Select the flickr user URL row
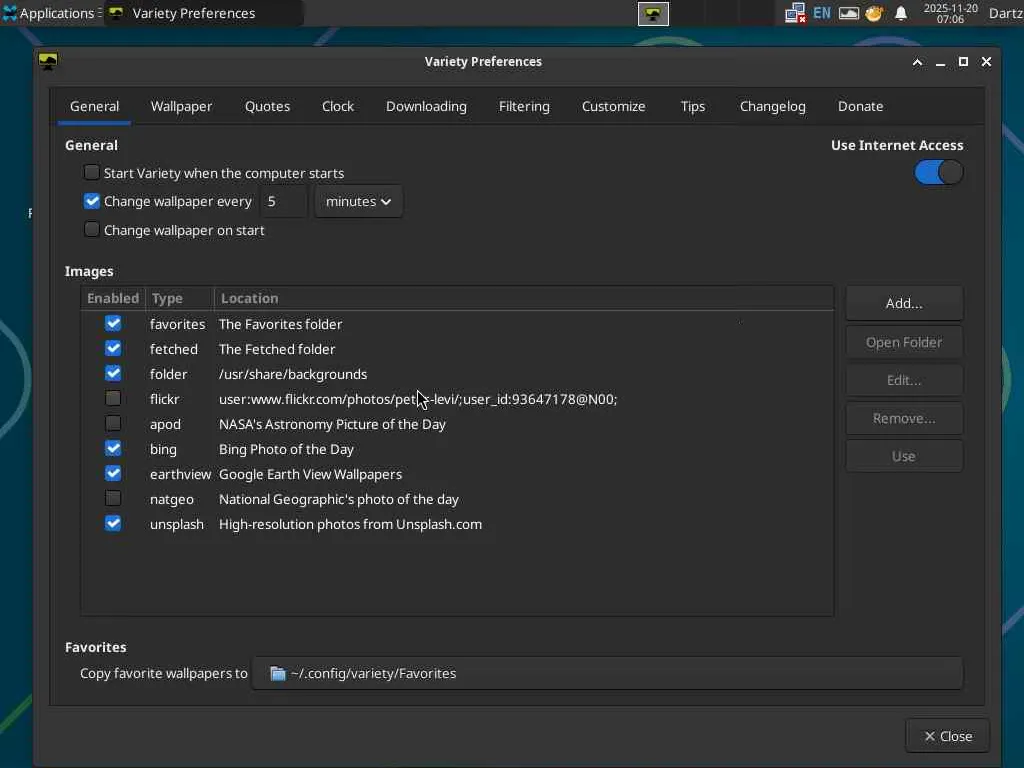Image resolution: width=1024 pixels, height=768 pixels. coord(457,399)
